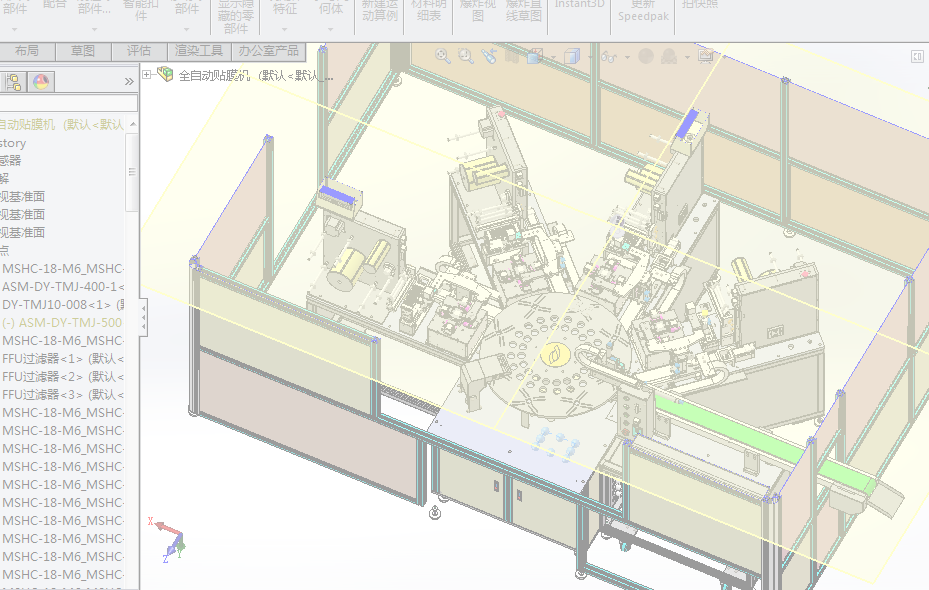Click the 材料明细表 ribbon button

[428, 11]
